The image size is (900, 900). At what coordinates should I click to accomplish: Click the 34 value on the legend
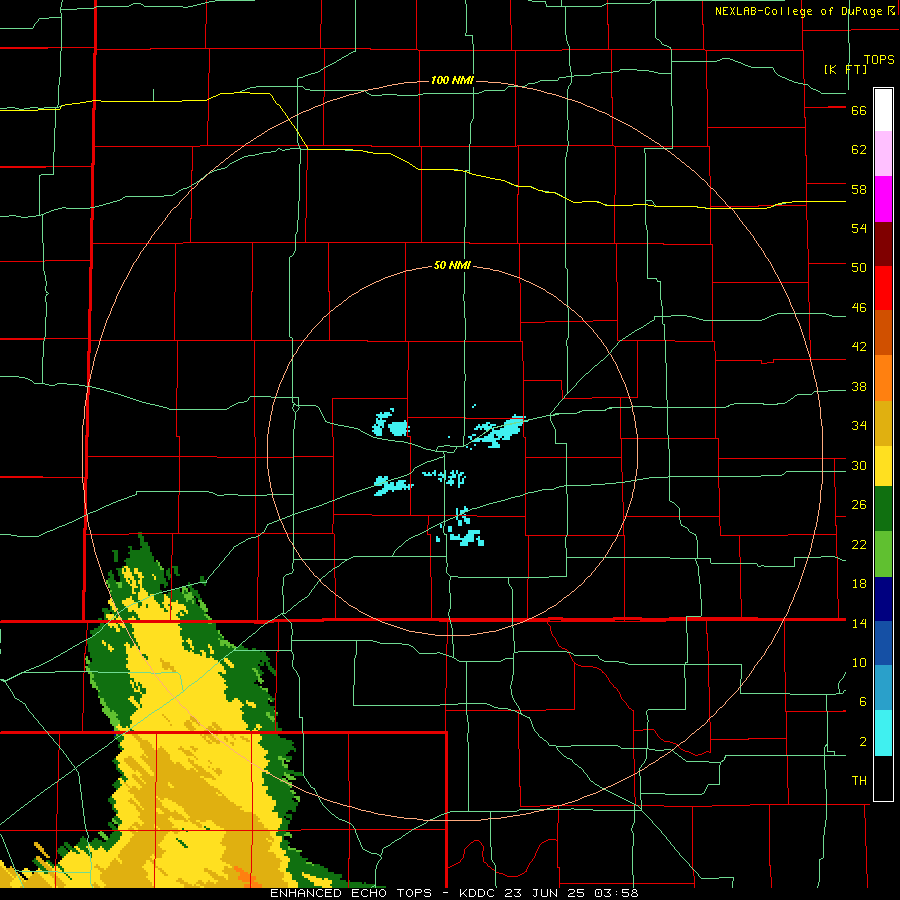(859, 426)
